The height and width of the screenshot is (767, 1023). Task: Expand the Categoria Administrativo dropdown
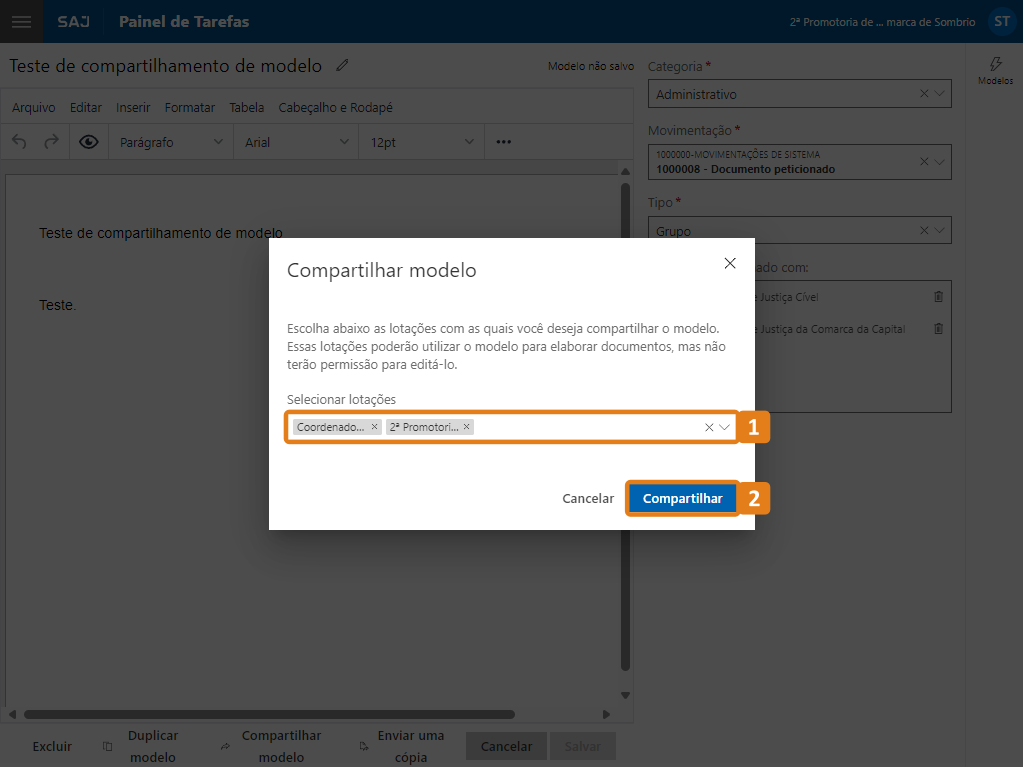click(x=940, y=94)
